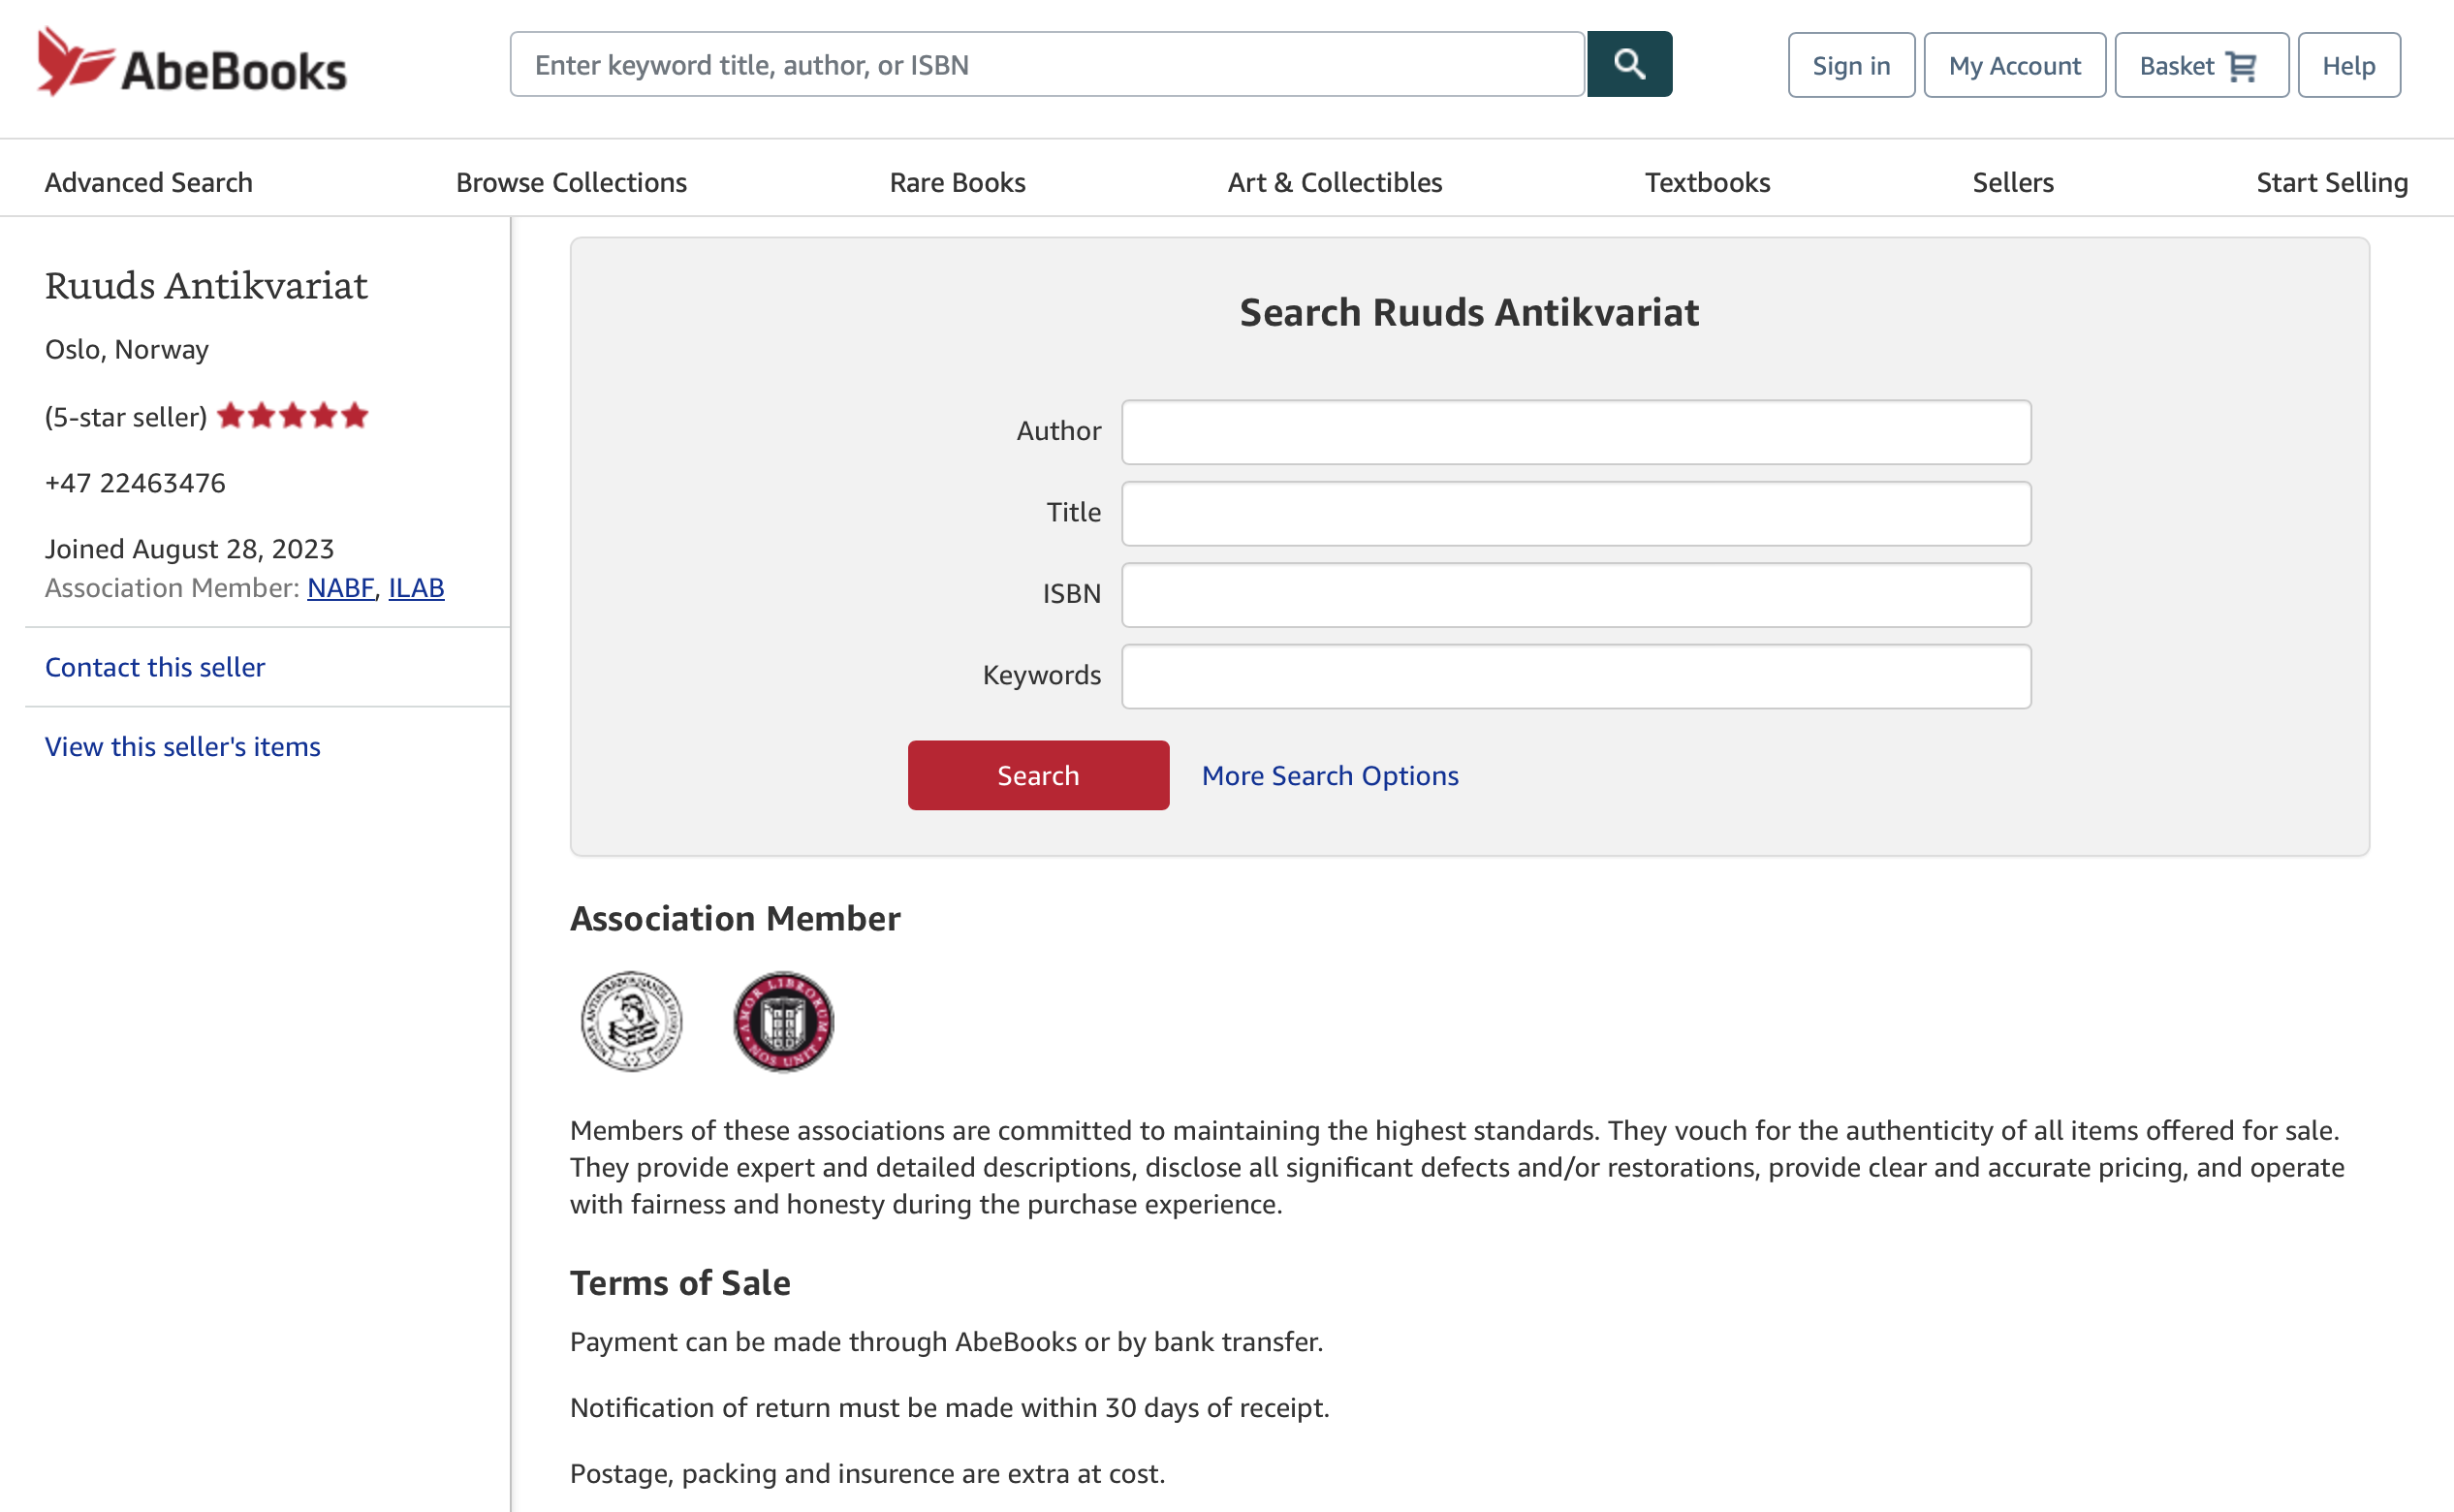Click into the Author field
Image resolution: width=2454 pixels, height=1512 pixels.
[x=1576, y=432]
